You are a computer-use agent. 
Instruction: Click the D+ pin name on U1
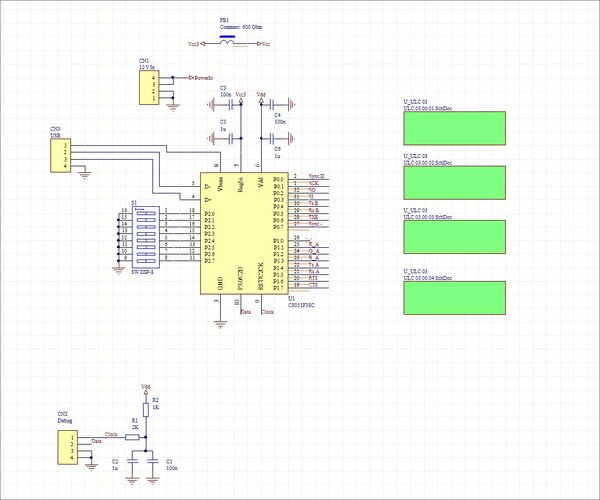click(208, 200)
